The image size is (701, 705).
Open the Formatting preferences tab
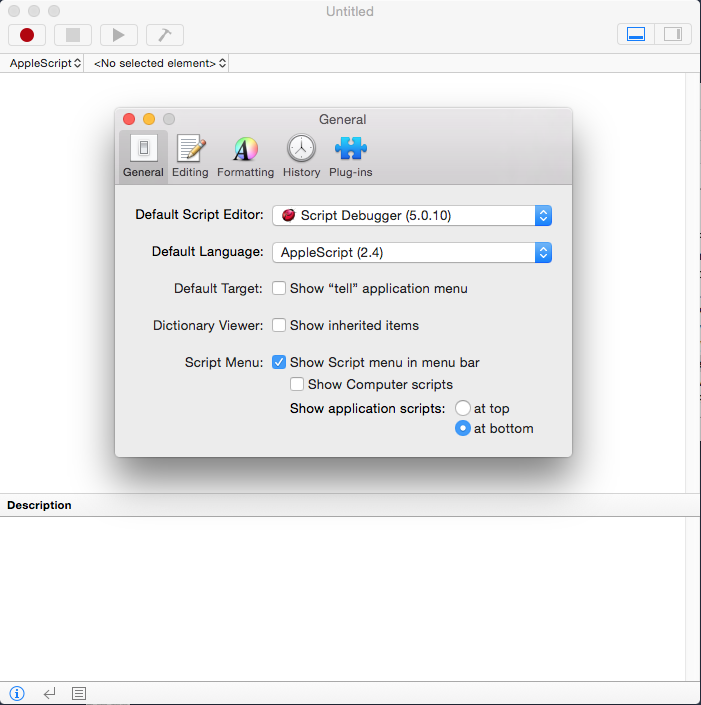246,156
